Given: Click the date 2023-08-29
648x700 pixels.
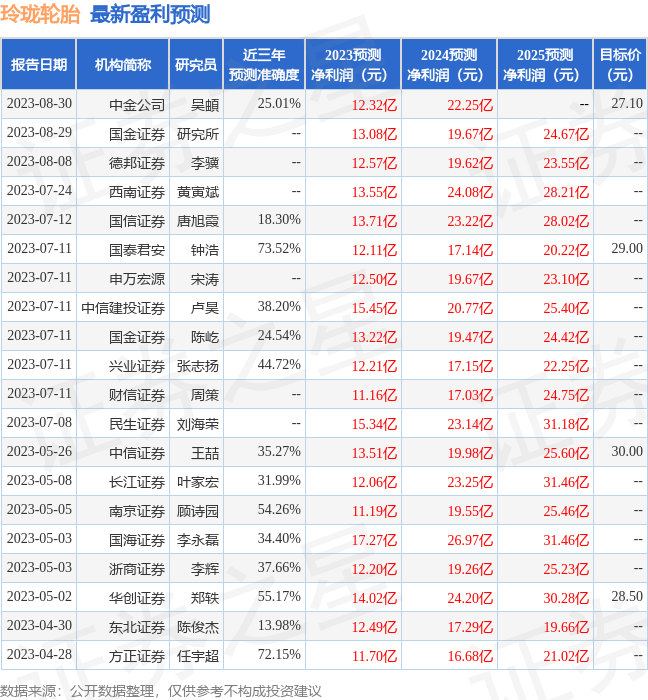Looking at the screenshot, I should point(39,133).
